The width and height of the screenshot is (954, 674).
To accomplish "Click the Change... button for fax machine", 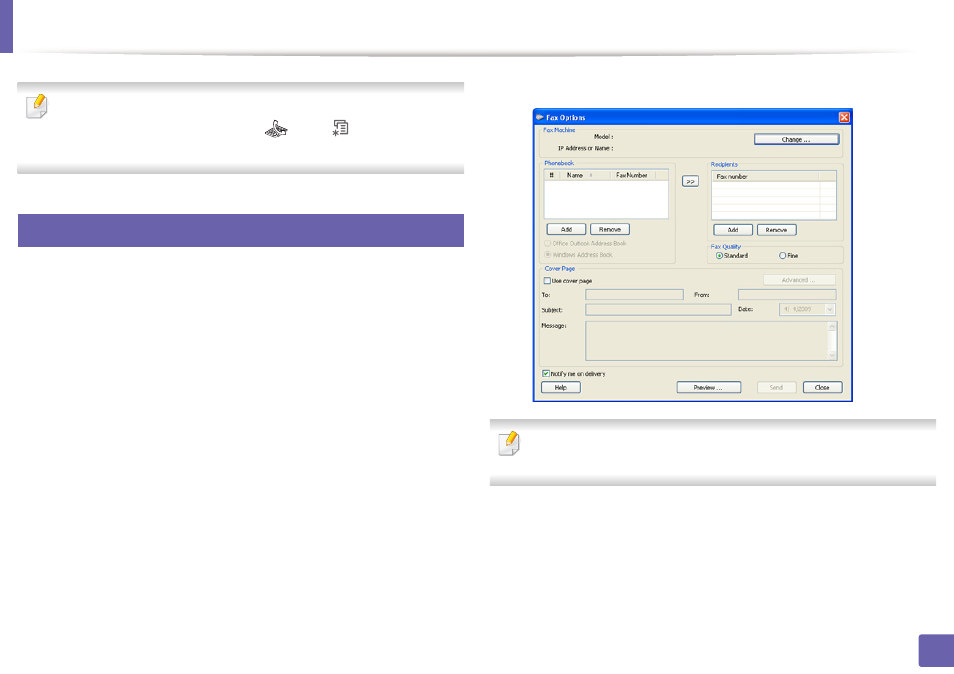I will [x=796, y=139].
